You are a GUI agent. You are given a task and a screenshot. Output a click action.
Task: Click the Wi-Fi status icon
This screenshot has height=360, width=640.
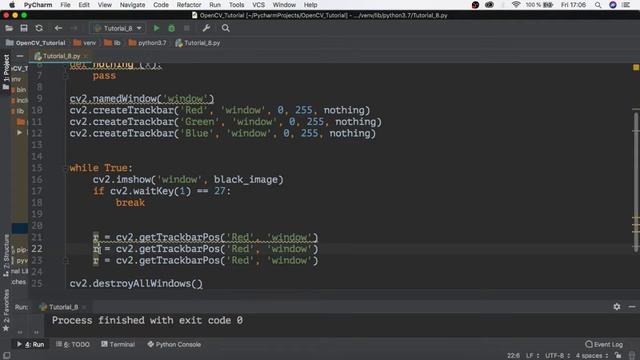pos(516,5)
